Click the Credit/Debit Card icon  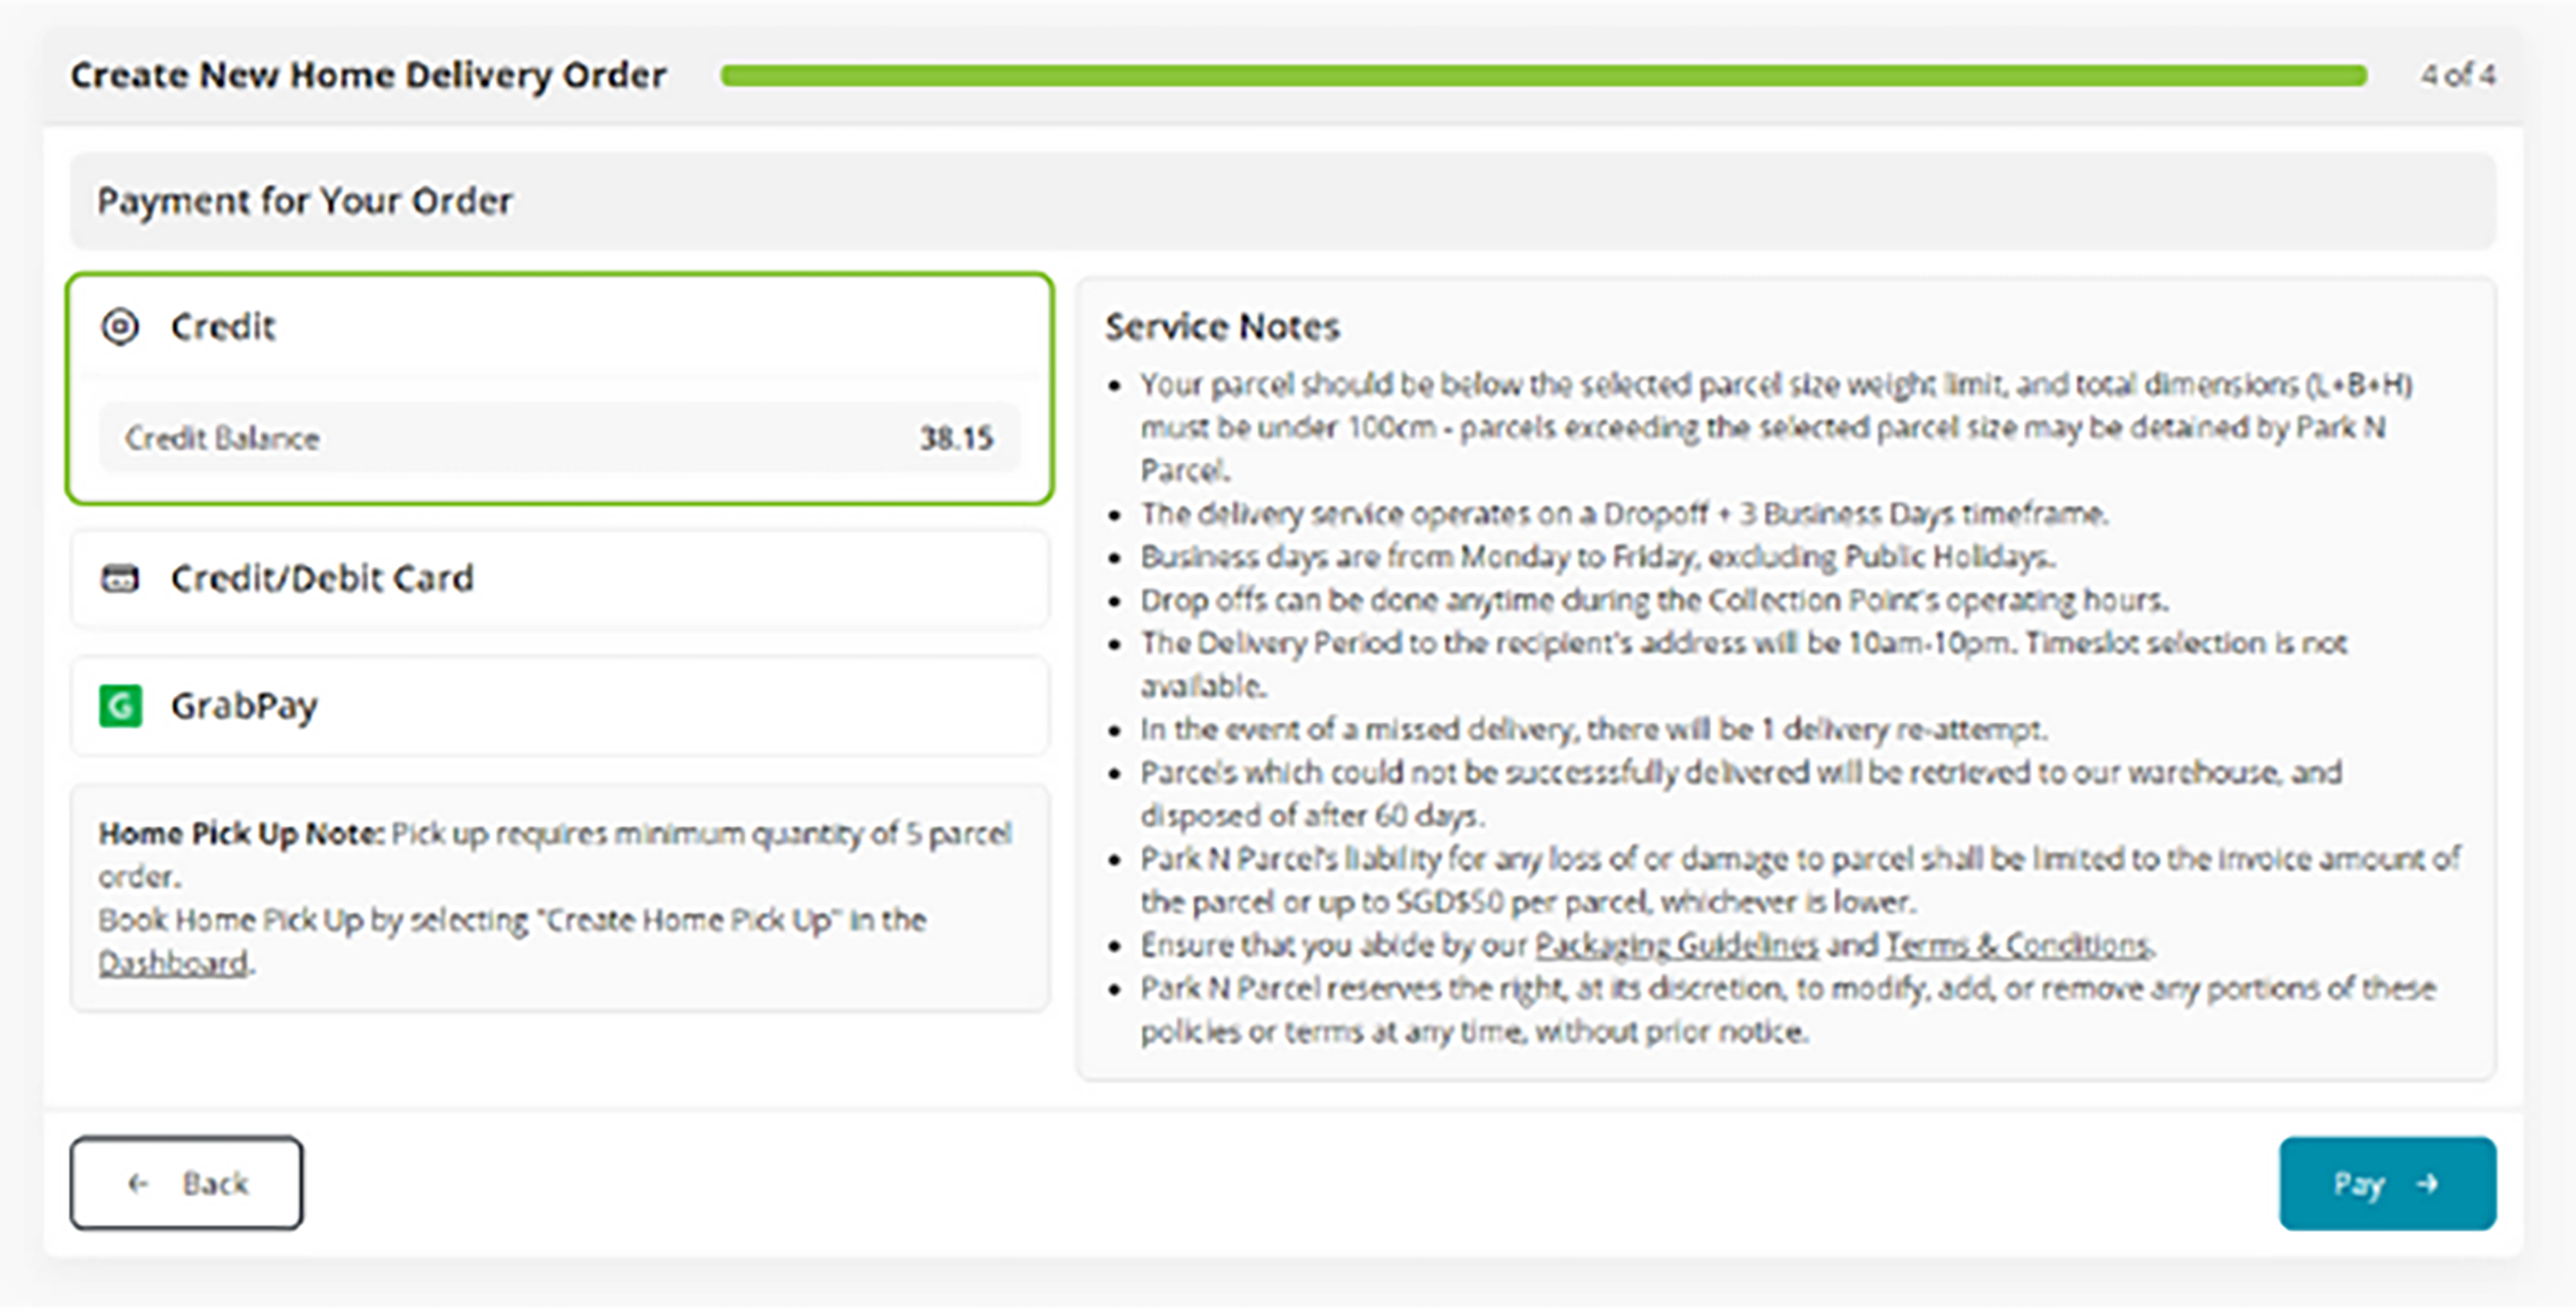point(120,579)
